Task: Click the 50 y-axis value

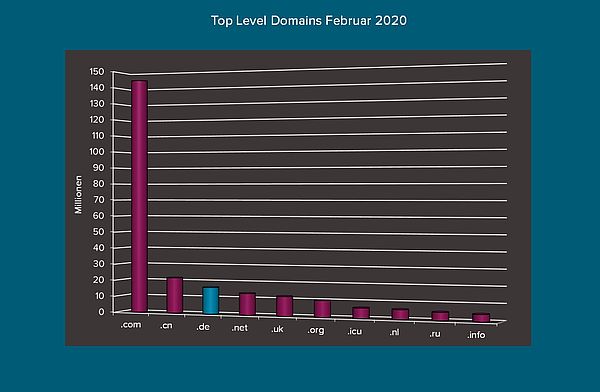Action: tap(99, 232)
